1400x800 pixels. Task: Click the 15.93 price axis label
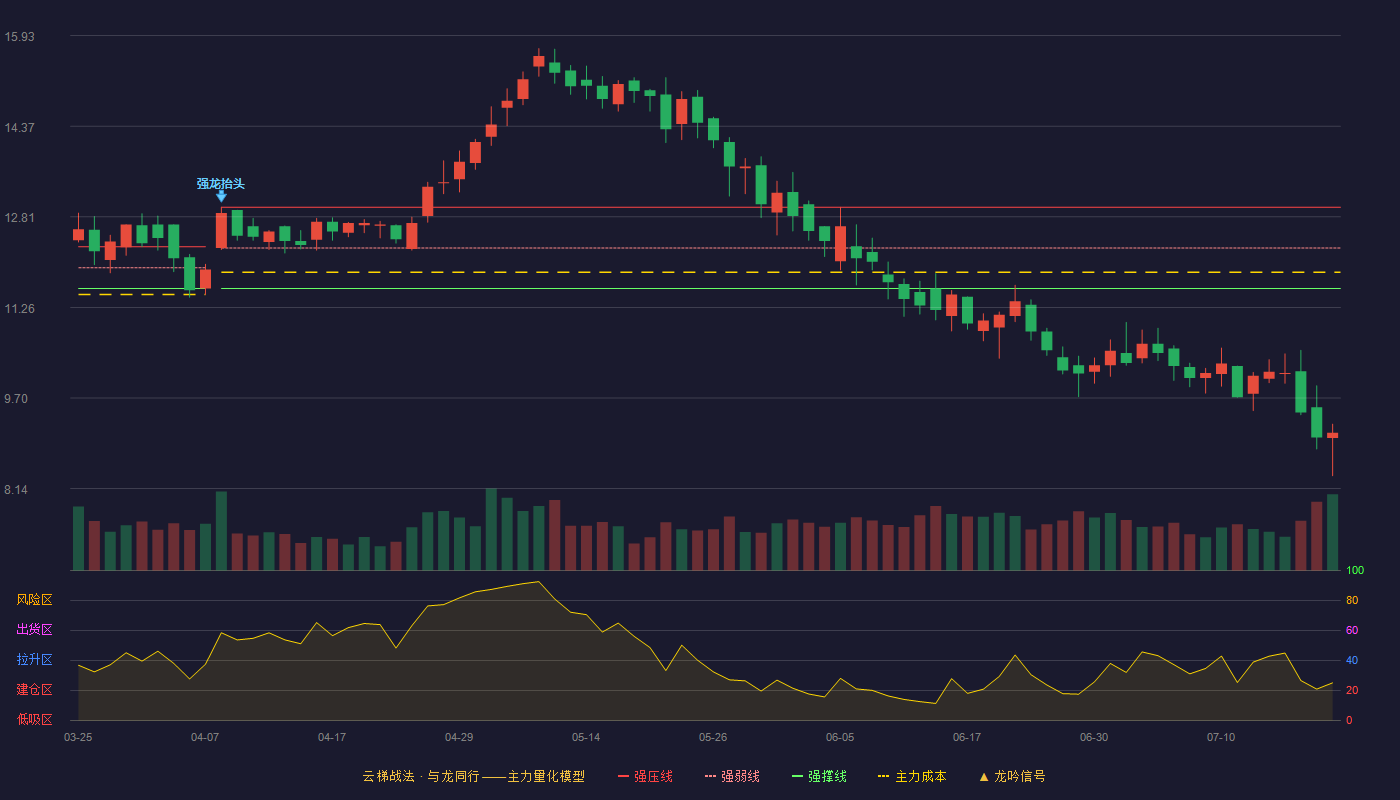(x=19, y=37)
